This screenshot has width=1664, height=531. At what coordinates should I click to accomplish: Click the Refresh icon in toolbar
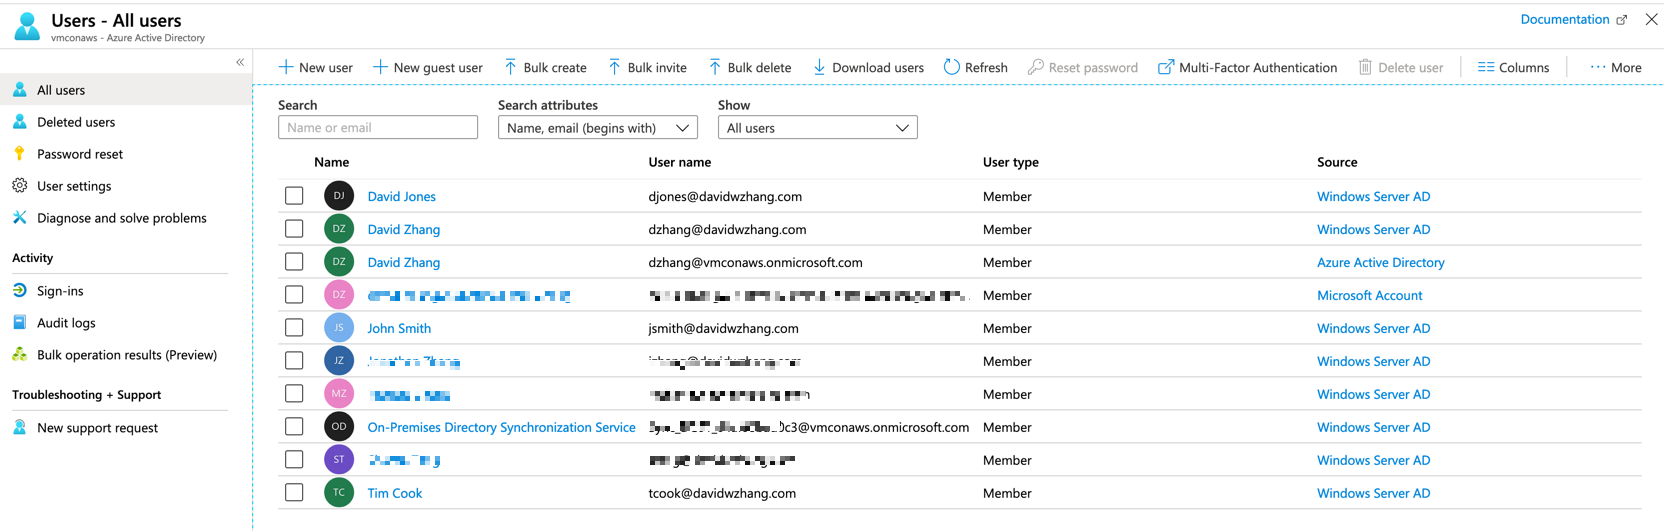pyautogui.click(x=951, y=67)
